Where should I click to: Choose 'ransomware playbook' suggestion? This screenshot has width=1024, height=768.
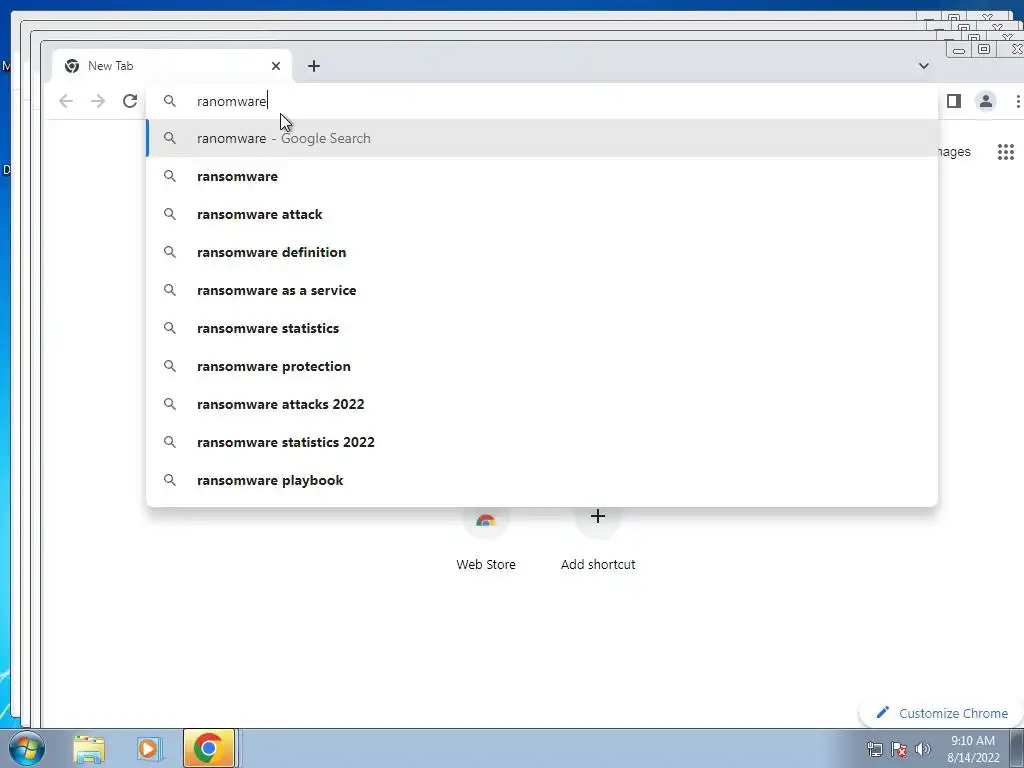pos(542,480)
